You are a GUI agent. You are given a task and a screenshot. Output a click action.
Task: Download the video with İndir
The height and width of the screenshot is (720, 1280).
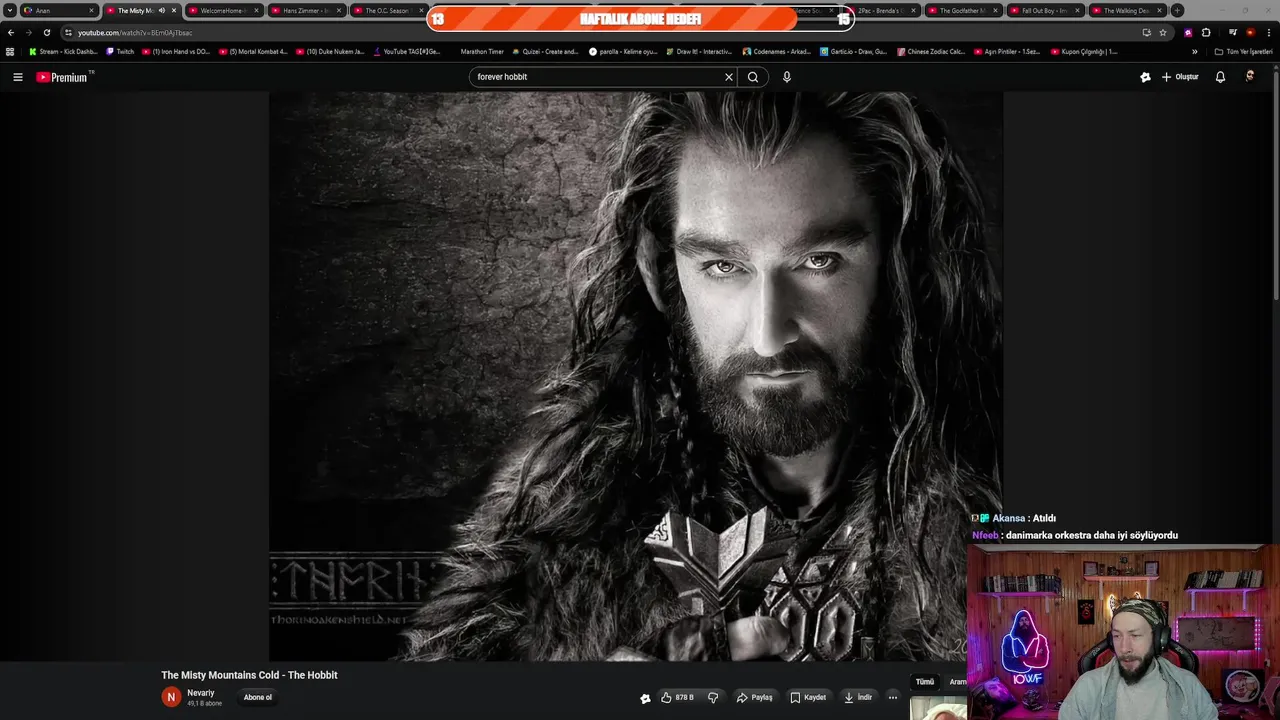point(858,697)
